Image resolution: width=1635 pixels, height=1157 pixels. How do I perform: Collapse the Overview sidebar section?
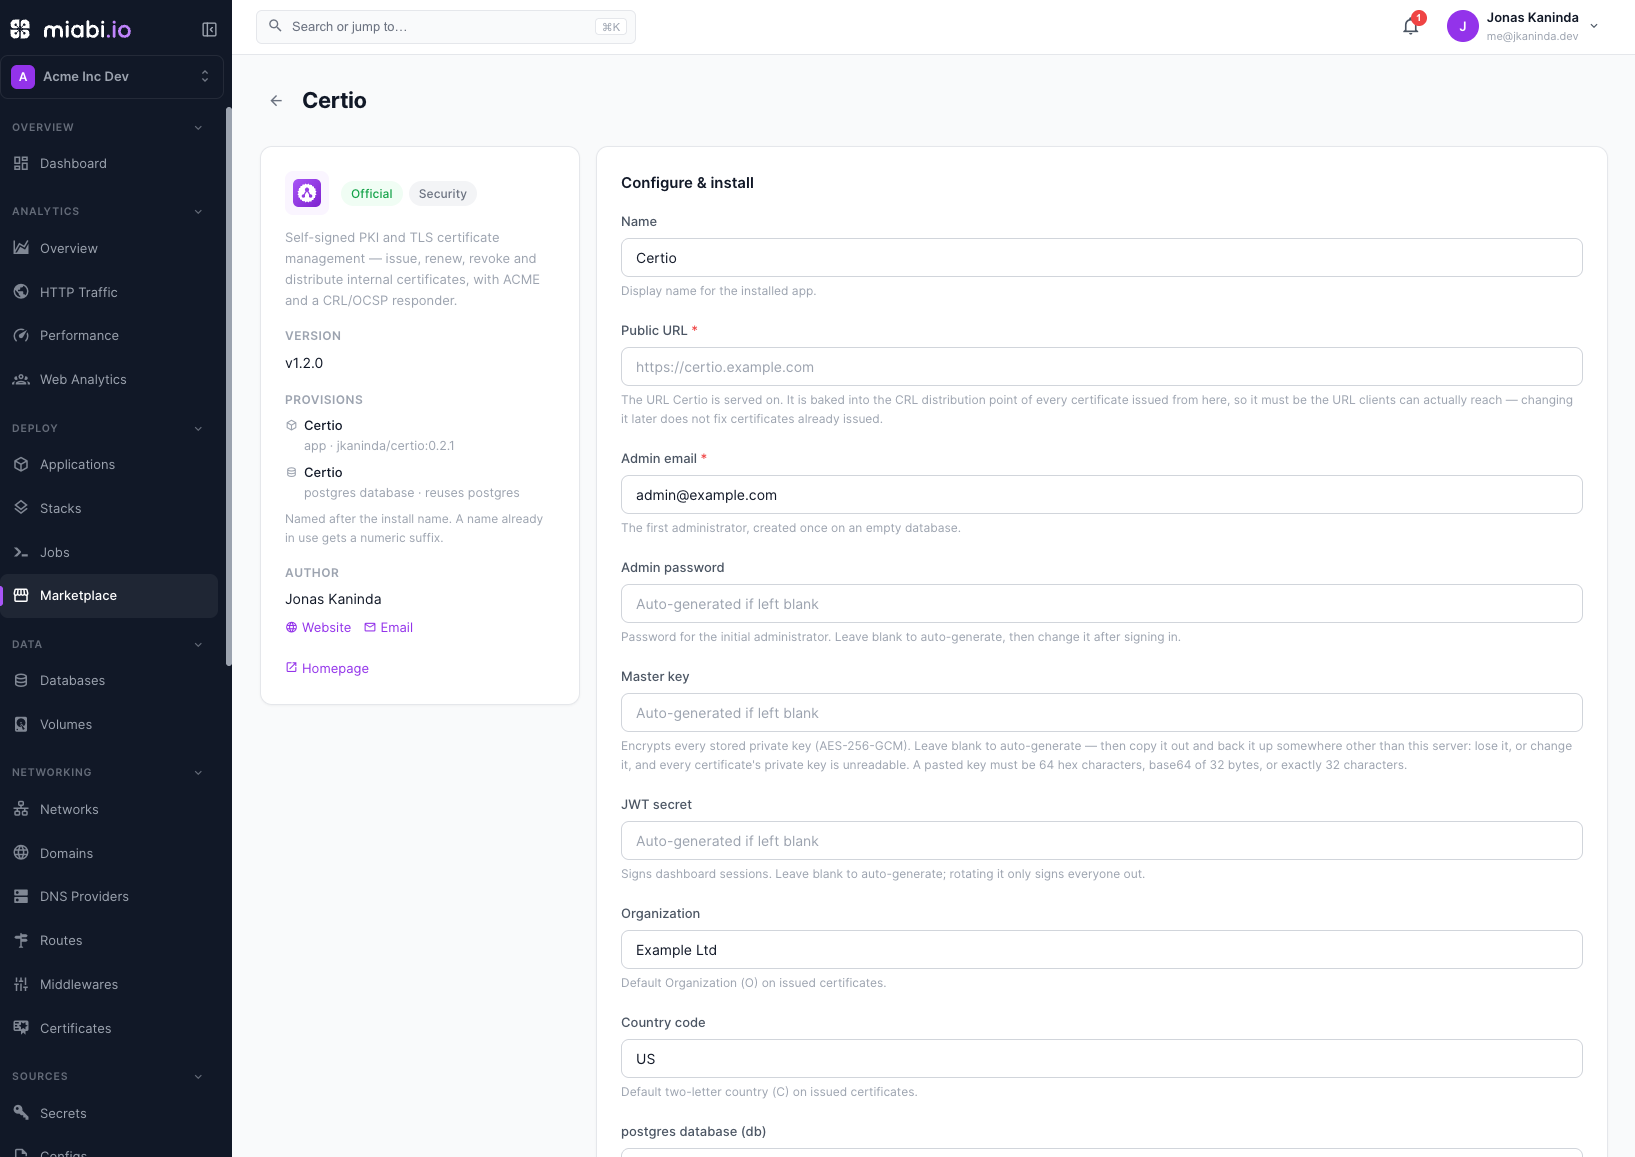pos(198,128)
